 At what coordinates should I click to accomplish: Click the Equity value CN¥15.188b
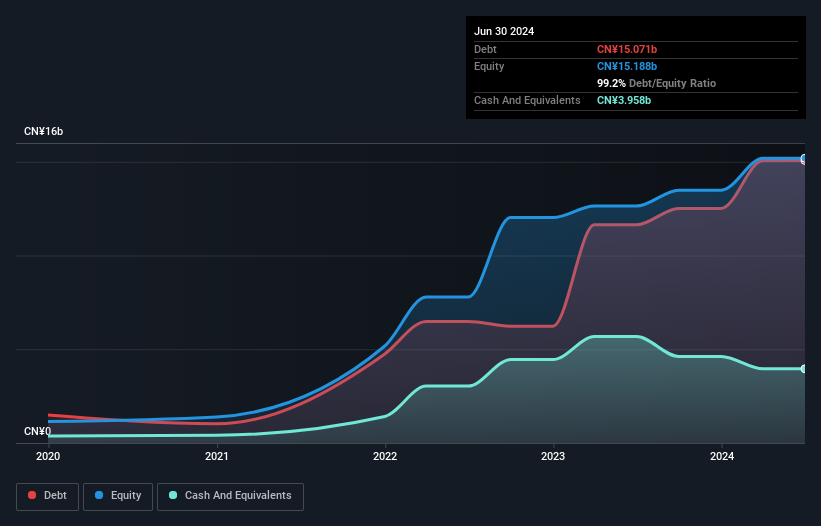[x=627, y=66]
